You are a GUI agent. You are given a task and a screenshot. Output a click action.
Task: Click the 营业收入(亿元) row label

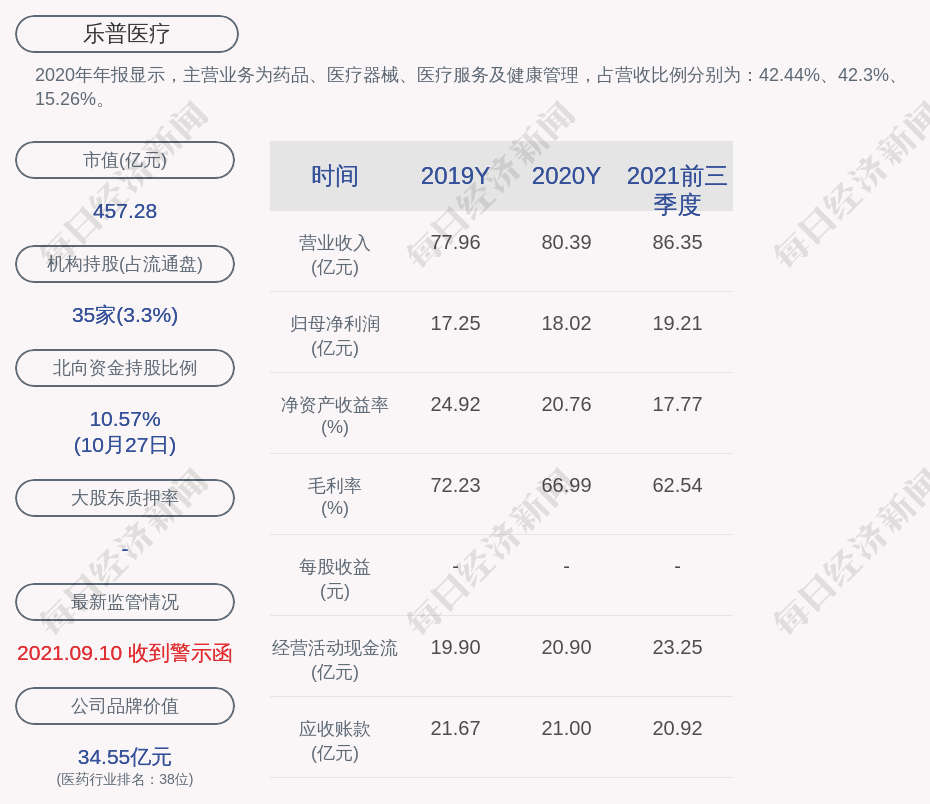pyautogui.click(x=334, y=255)
